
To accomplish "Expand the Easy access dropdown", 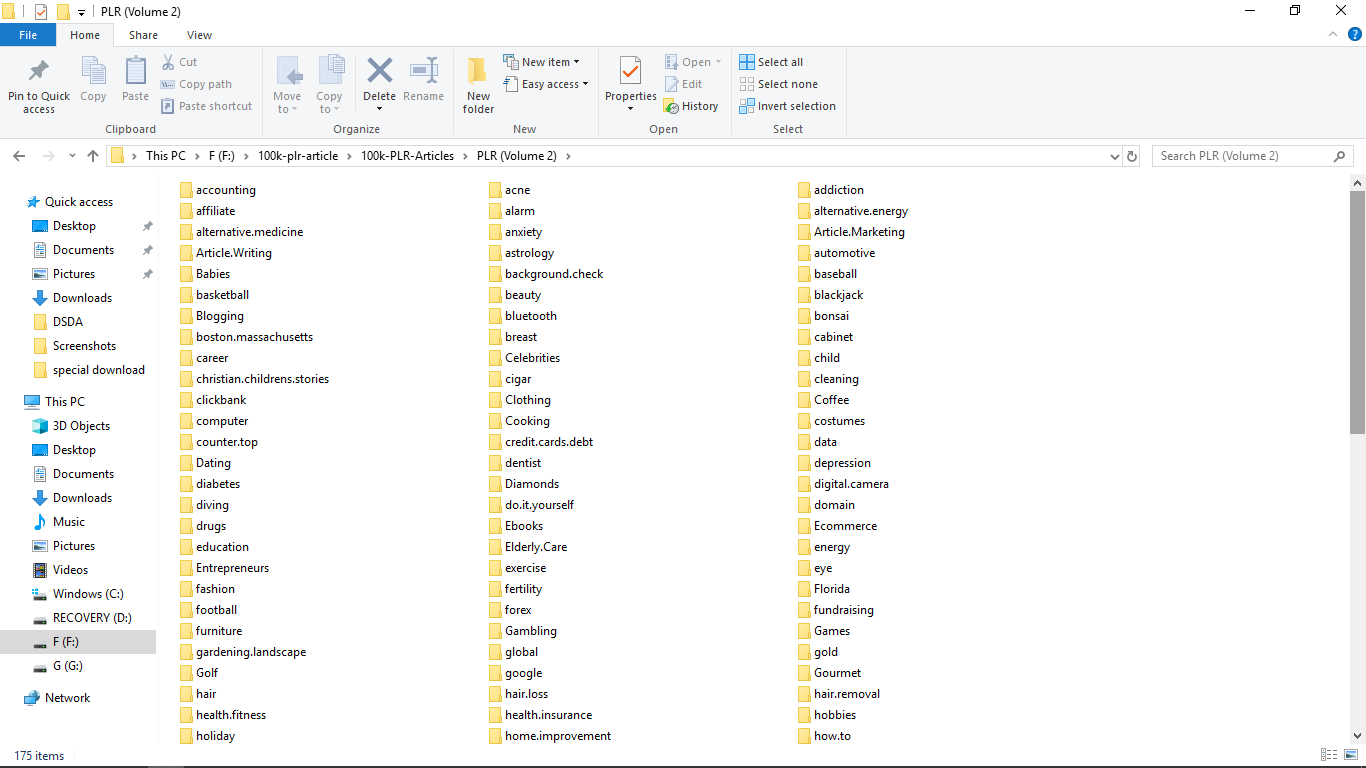I will 546,84.
